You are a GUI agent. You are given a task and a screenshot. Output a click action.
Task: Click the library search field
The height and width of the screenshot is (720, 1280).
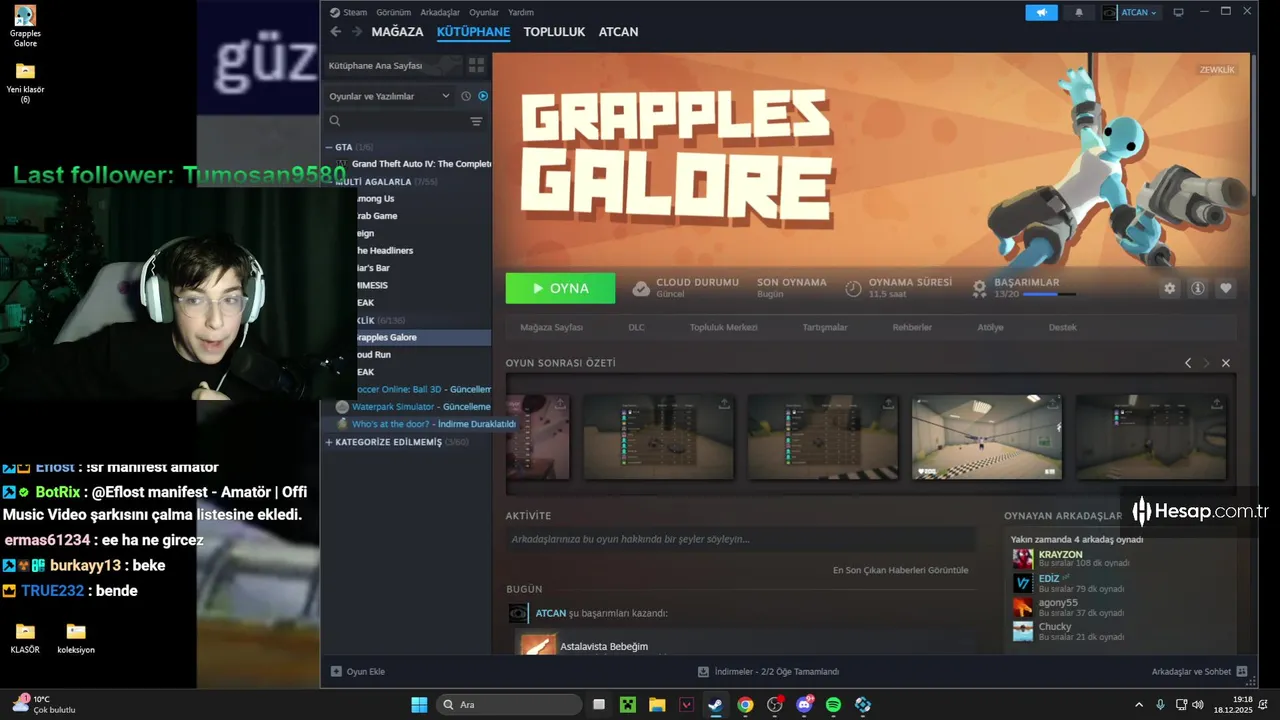pyautogui.click(x=396, y=121)
